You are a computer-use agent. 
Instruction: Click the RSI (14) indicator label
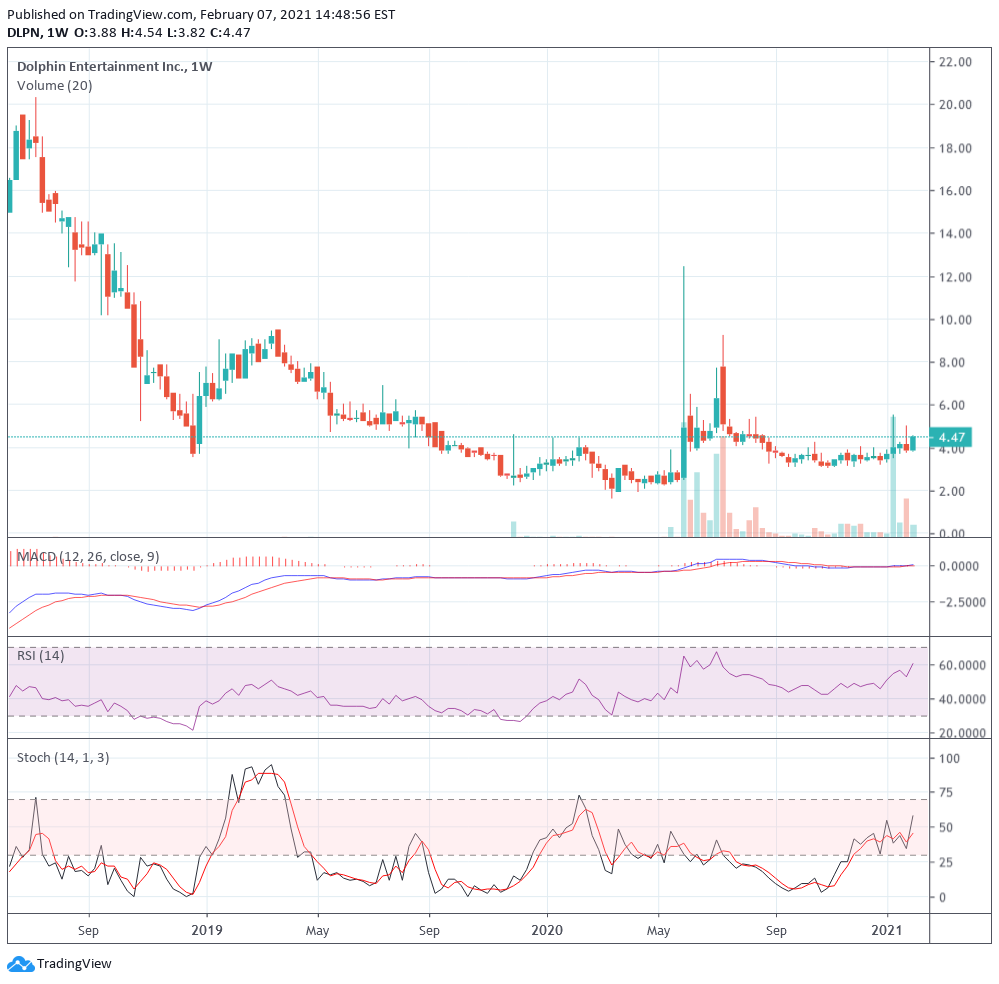41,655
